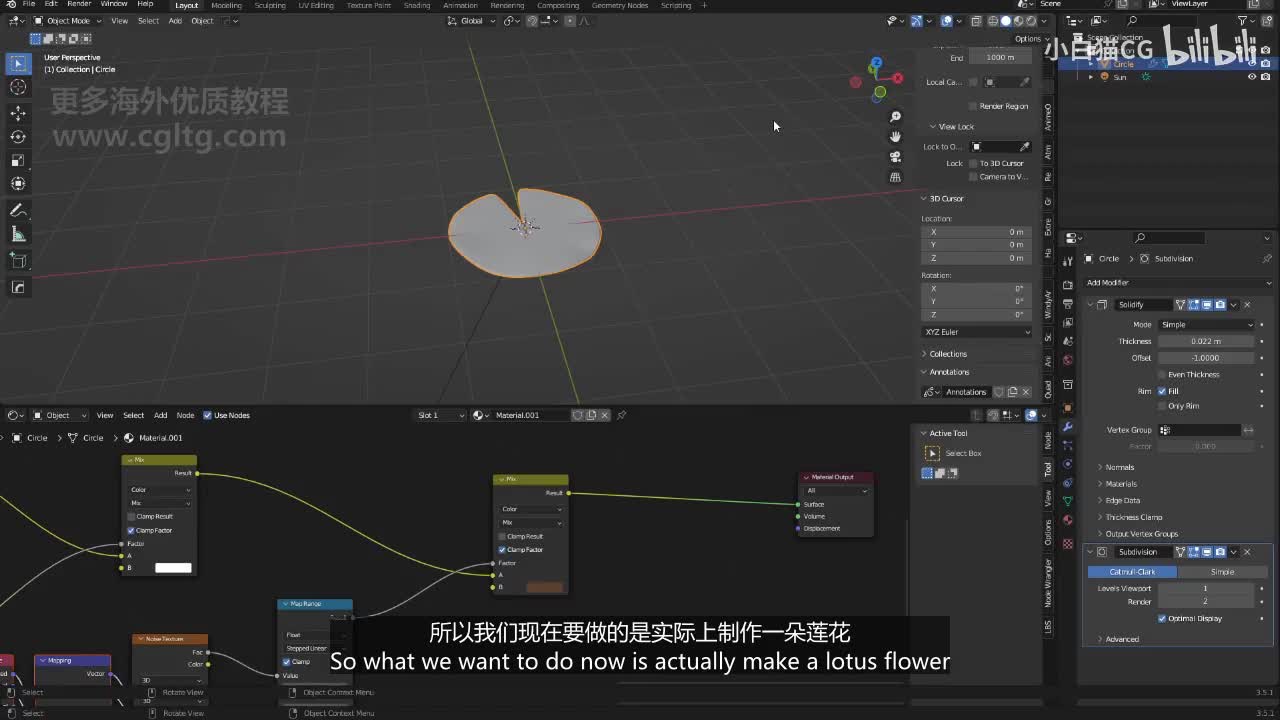Toggle Optimal Display checkbox
Image resolution: width=1280 pixels, height=720 pixels.
click(1162, 618)
